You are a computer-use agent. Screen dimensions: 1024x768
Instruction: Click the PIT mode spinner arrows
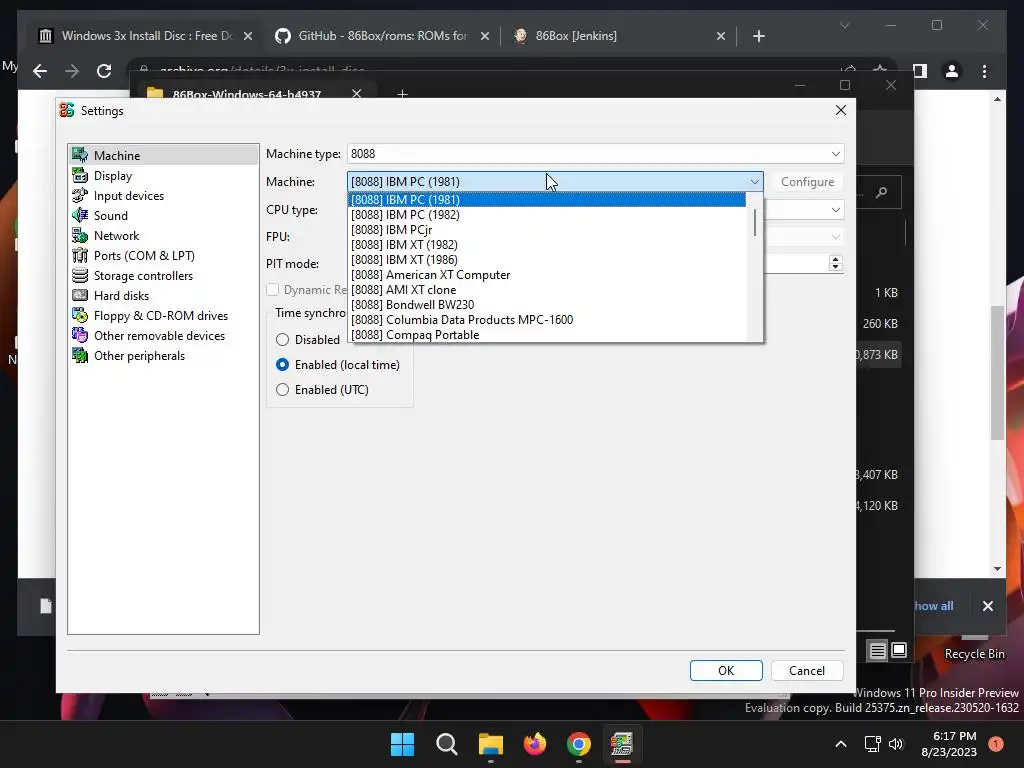pyautogui.click(x=835, y=263)
